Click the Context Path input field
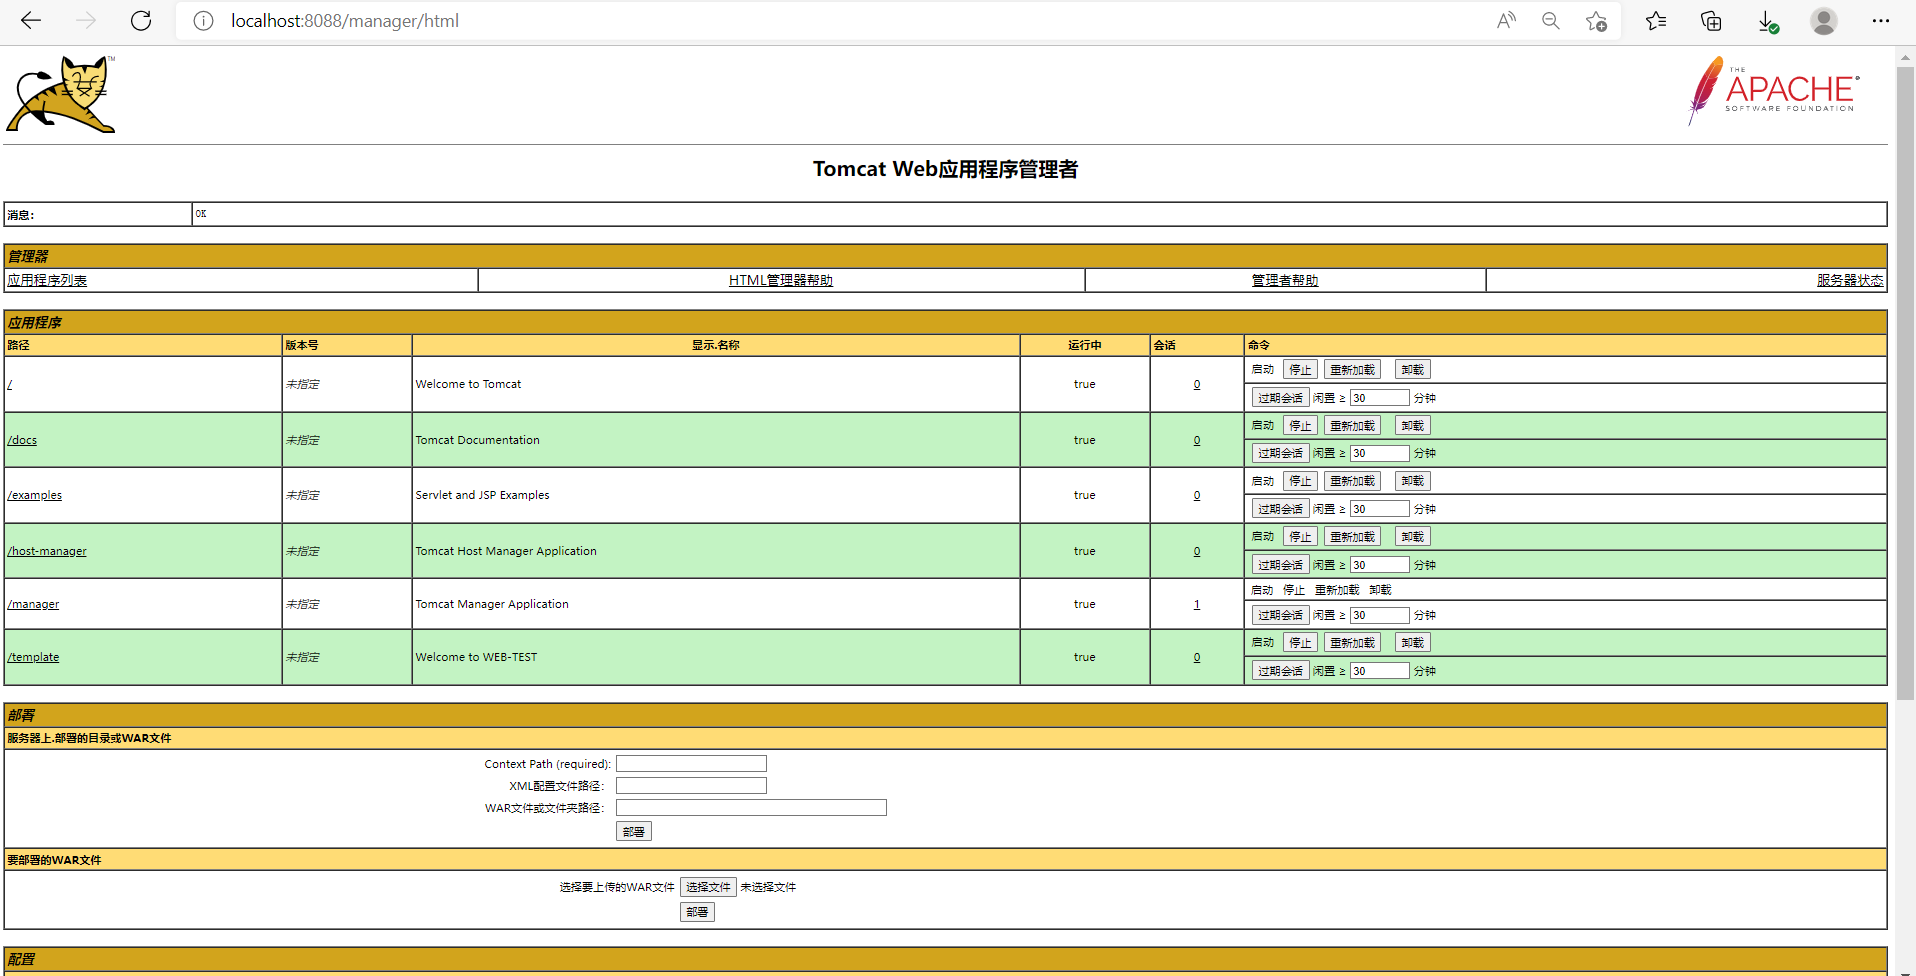This screenshot has width=1916, height=976. 691,764
